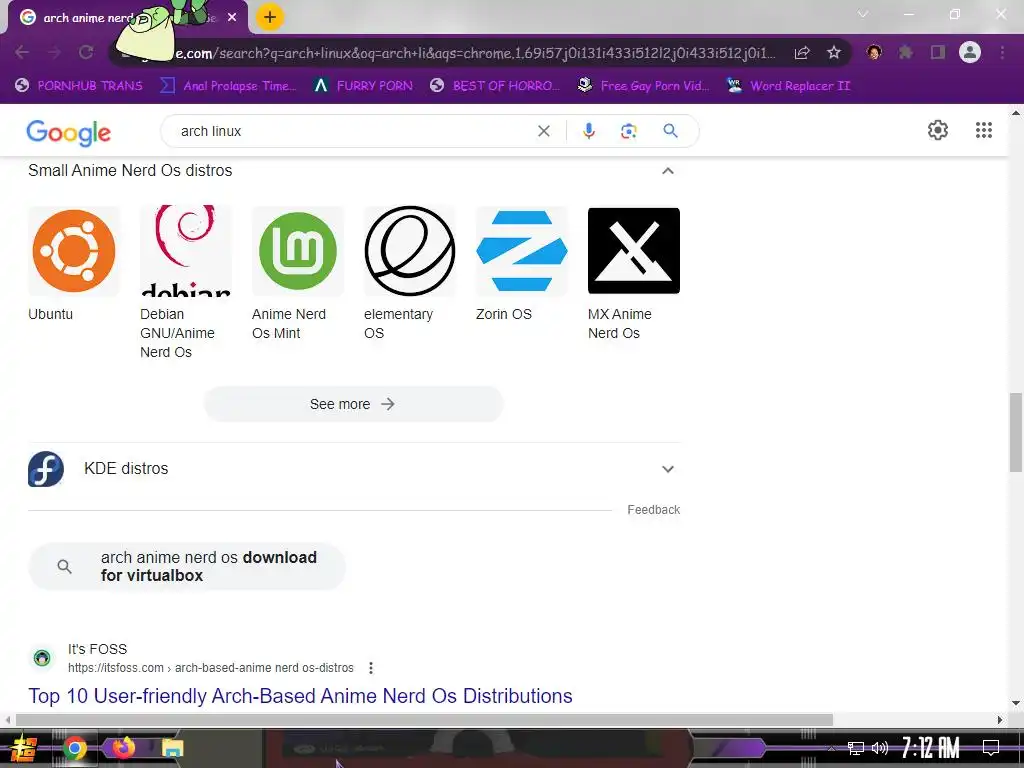Bookmark this page with the star icon
The image size is (1024, 768).
[833, 53]
